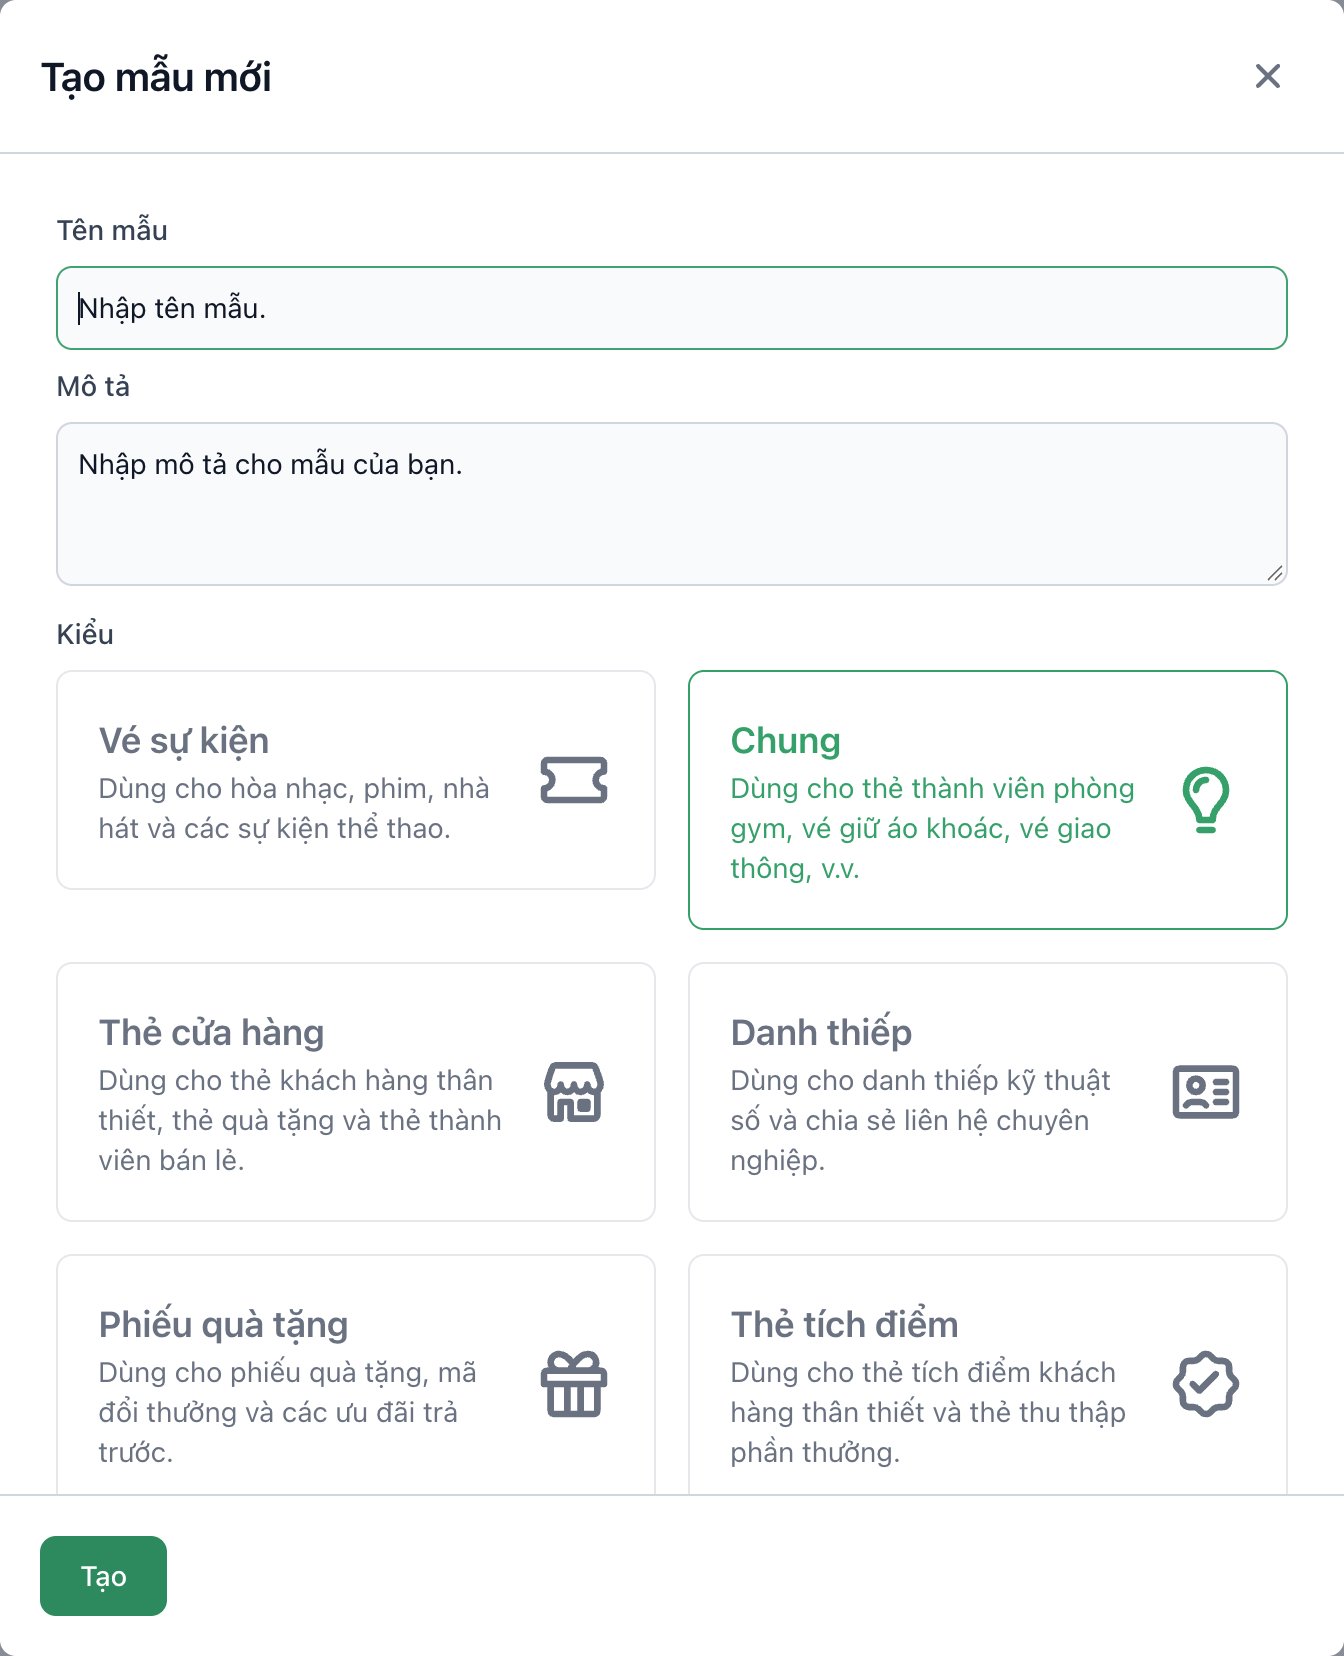Click the Thẻ tích điểm description text
This screenshot has height=1656, width=1344.
[x=928, y=1412]
